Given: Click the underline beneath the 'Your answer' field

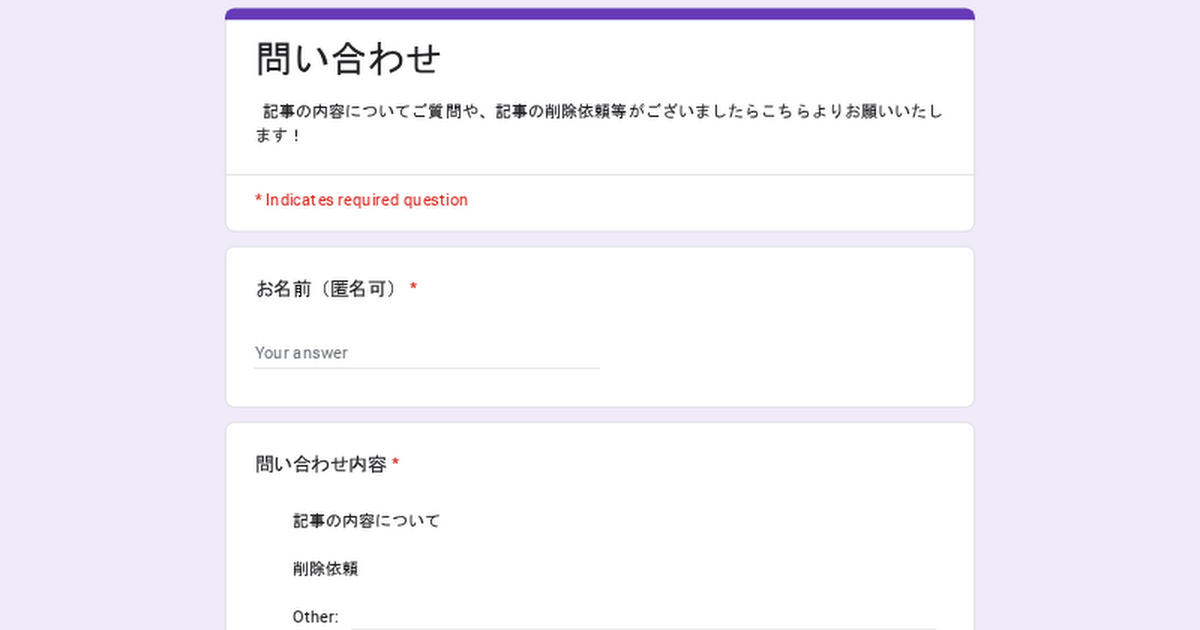Looking at the screenshot, I should [426, 368].
